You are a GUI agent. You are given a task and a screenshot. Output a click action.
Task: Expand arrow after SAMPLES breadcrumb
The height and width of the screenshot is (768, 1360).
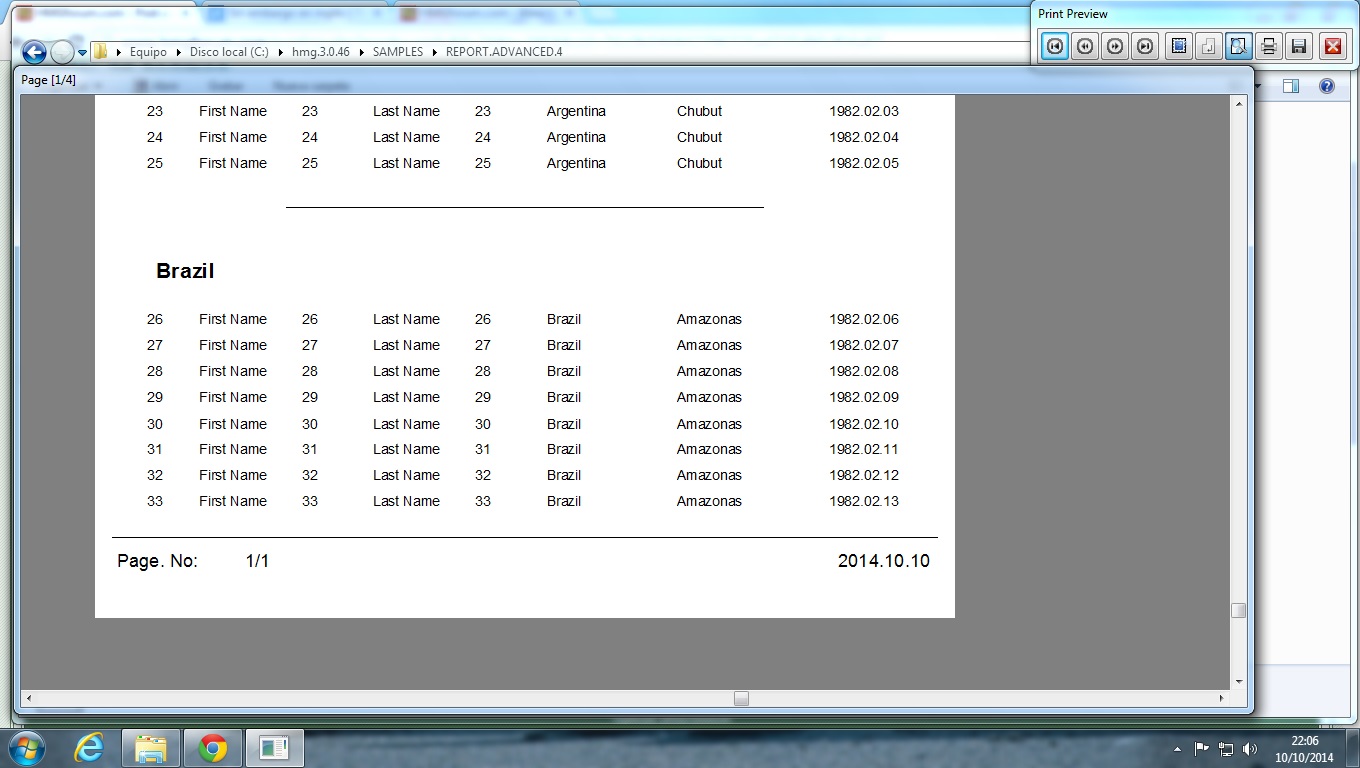click(435, 52)
